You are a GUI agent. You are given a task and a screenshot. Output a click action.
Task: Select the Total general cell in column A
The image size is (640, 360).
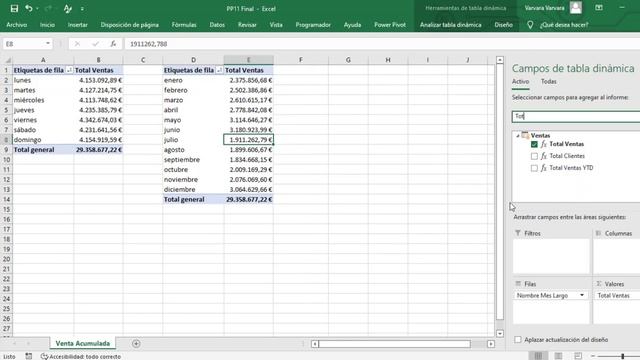[x=43, y=149]
